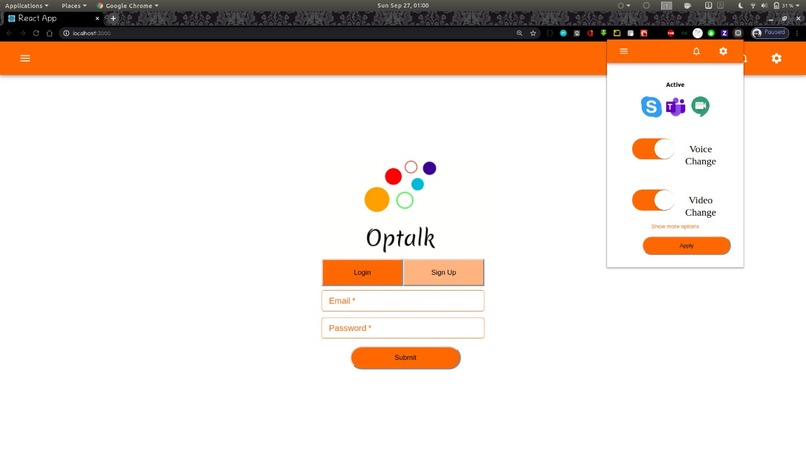Click the night light moon icon
806x453 pixels.
point(741,6)
